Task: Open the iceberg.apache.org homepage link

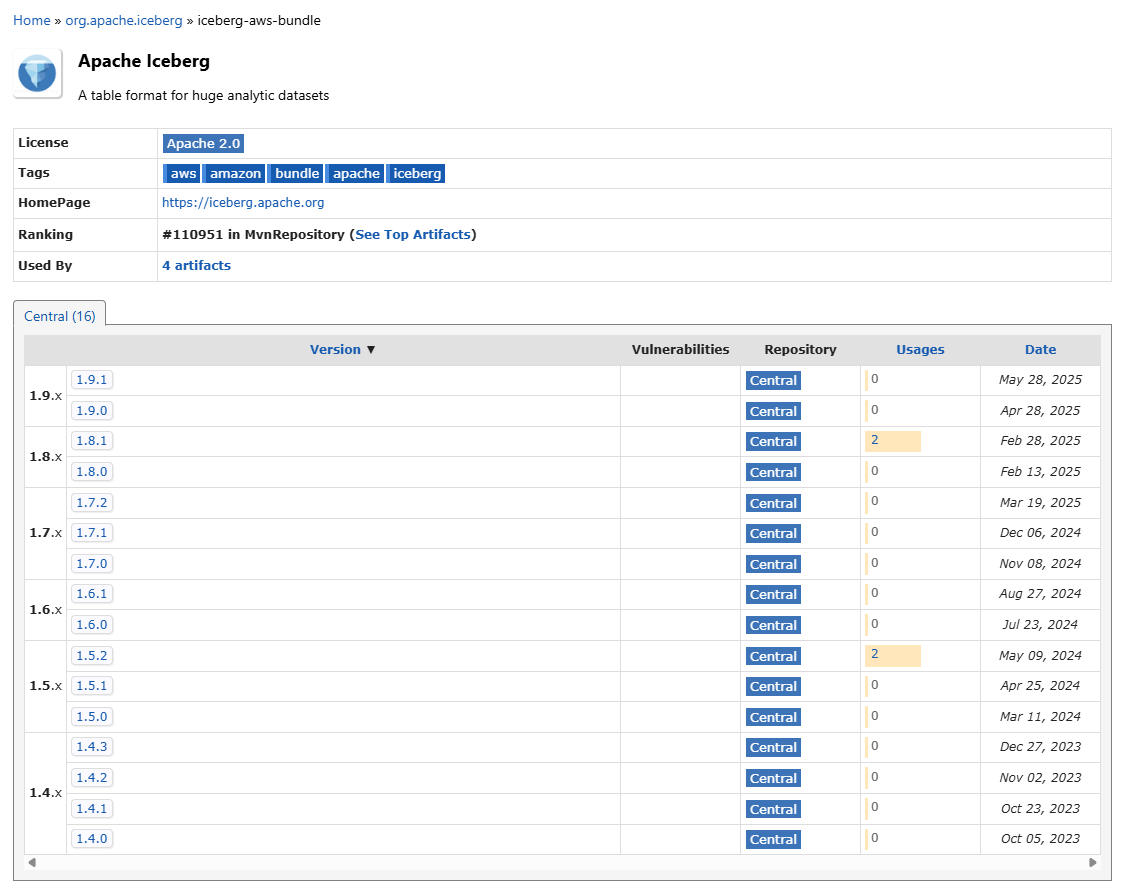Action: tap(243, 203)
